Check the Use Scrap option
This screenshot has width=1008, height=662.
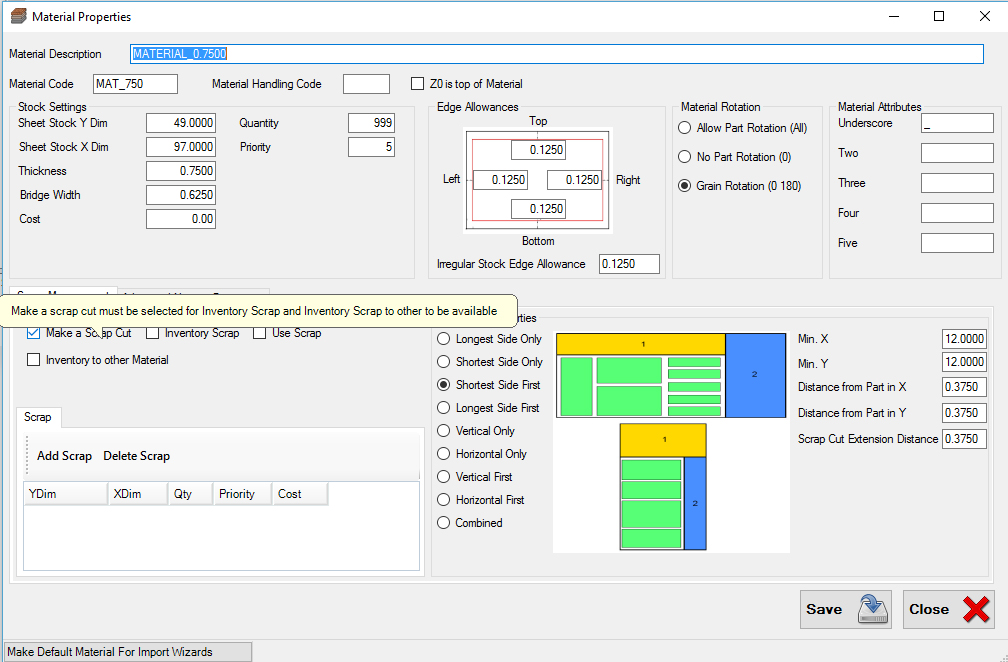pyautogui.click(x=257, y=333)
